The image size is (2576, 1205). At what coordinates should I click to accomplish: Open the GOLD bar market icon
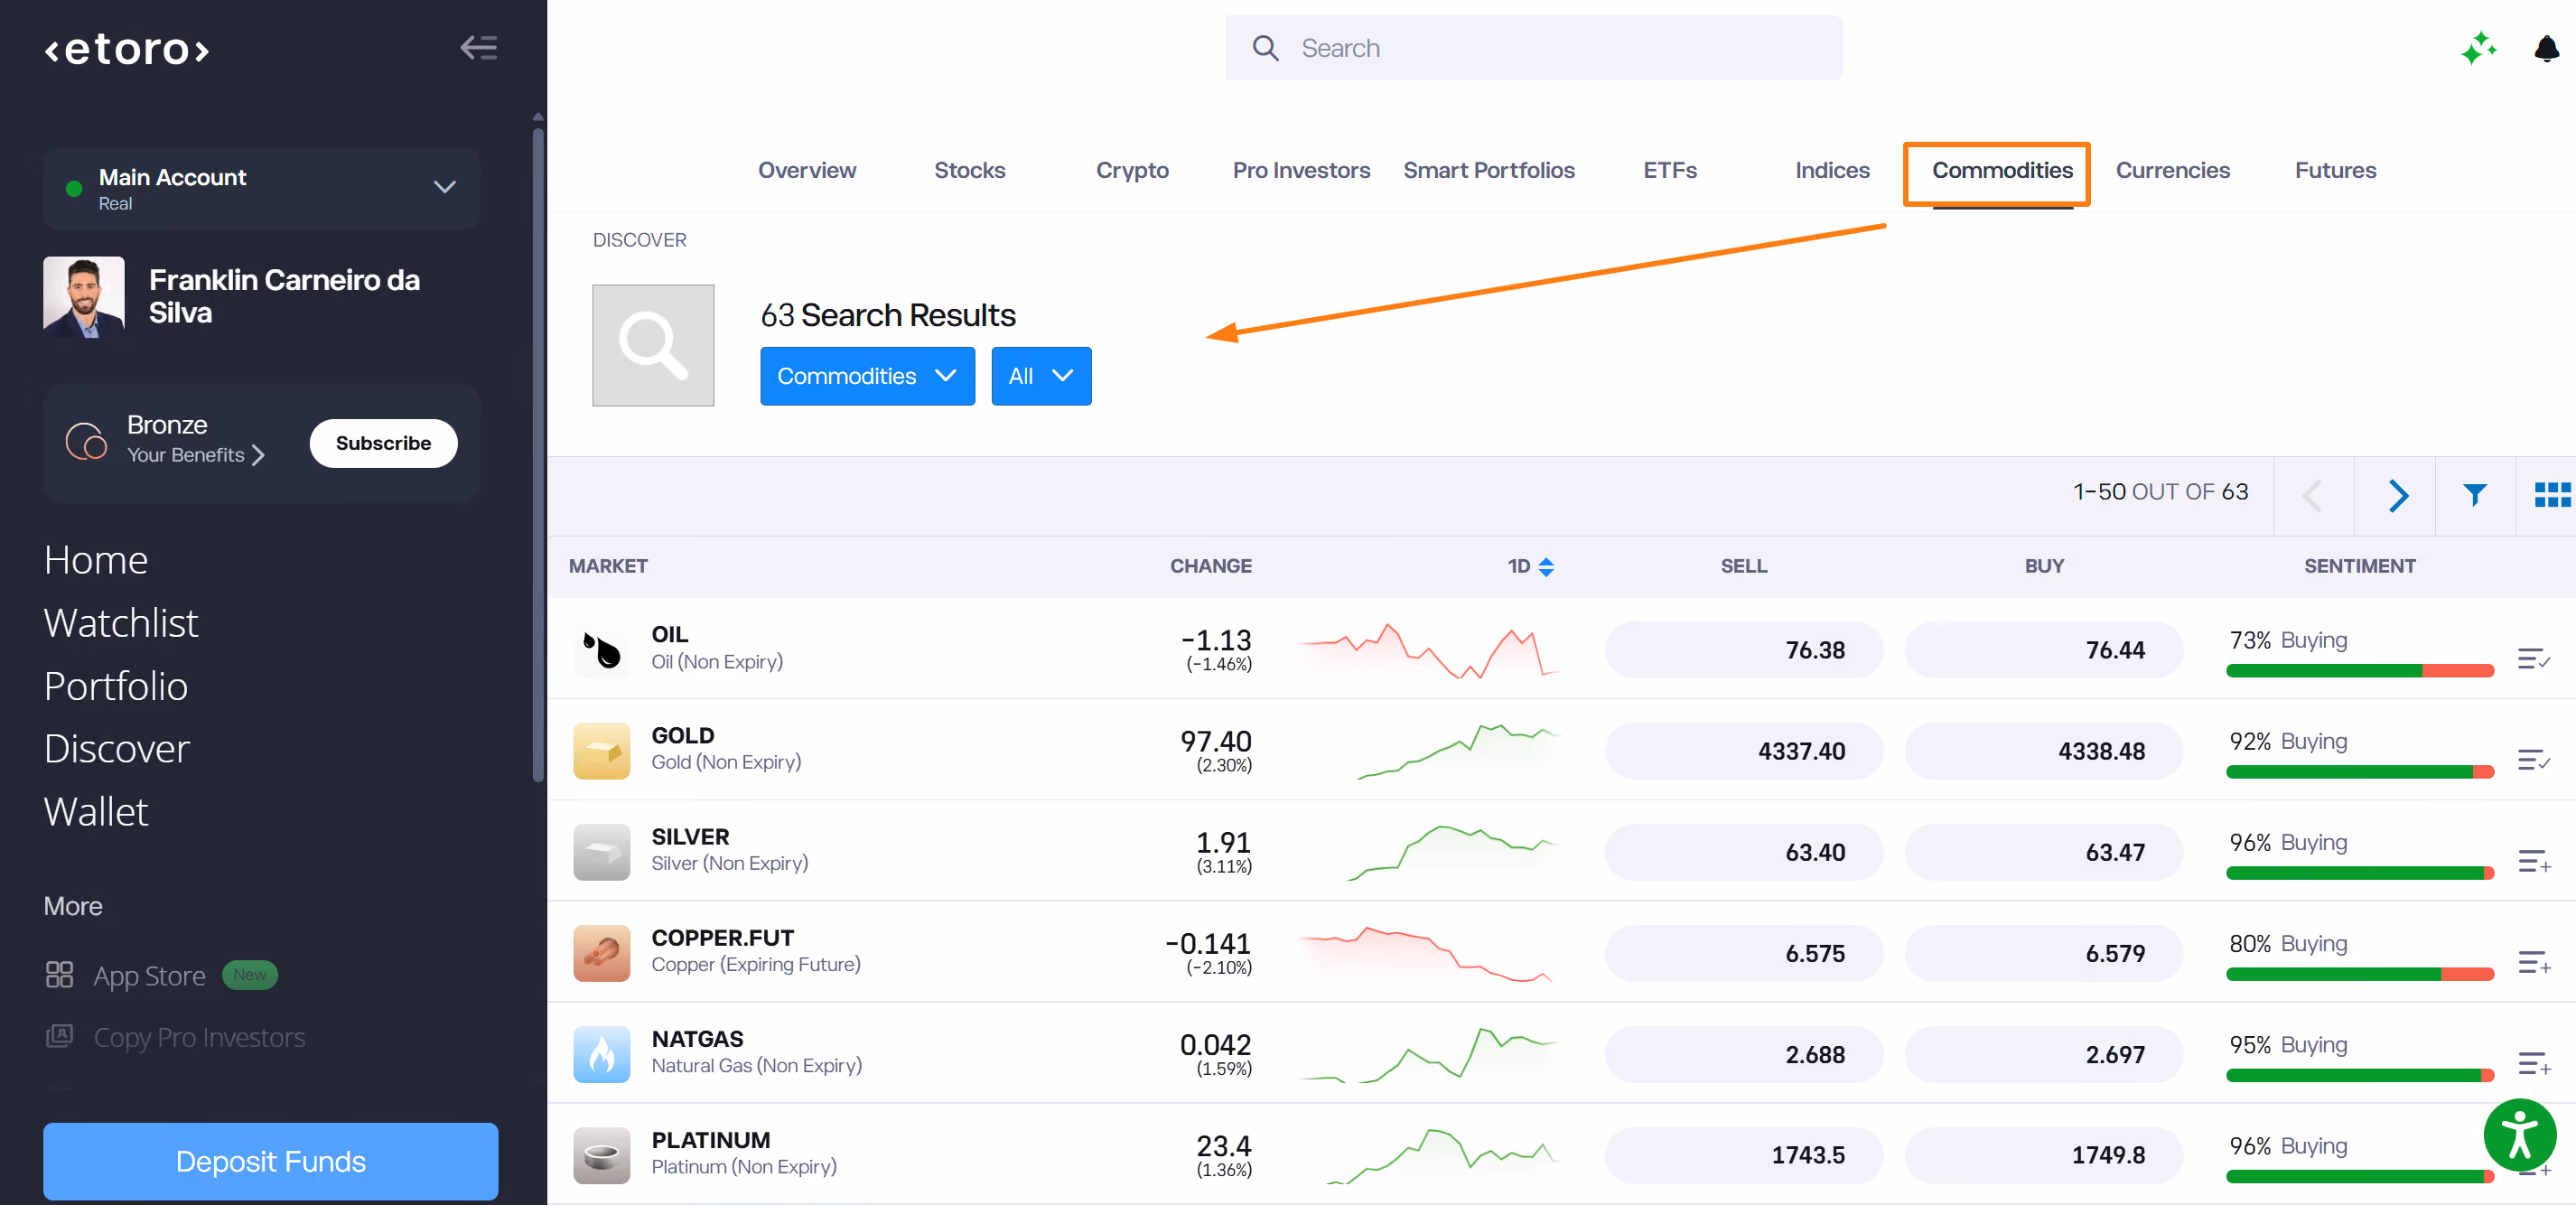602,751
